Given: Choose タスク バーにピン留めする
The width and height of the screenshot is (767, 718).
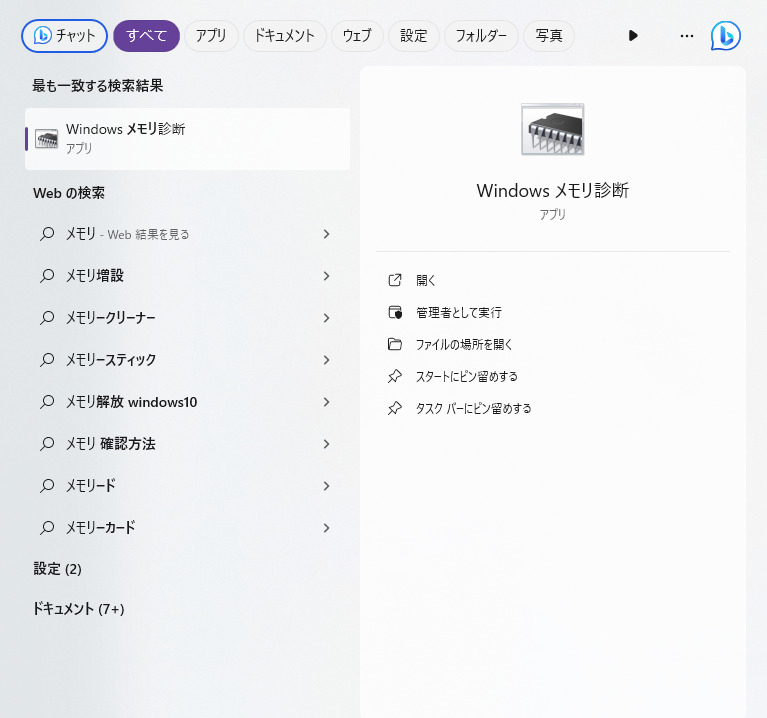Looking at the screenshot, I should pyautogui.click(x=474, y=408).
